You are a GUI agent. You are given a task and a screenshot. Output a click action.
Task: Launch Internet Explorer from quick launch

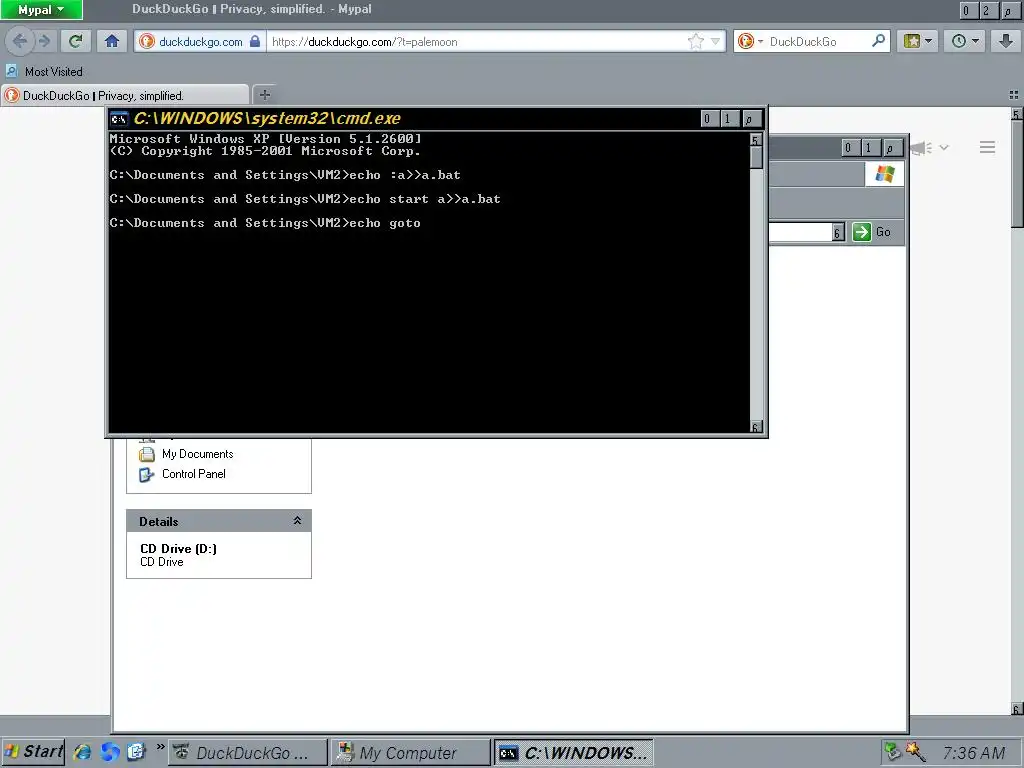(82, 752)
